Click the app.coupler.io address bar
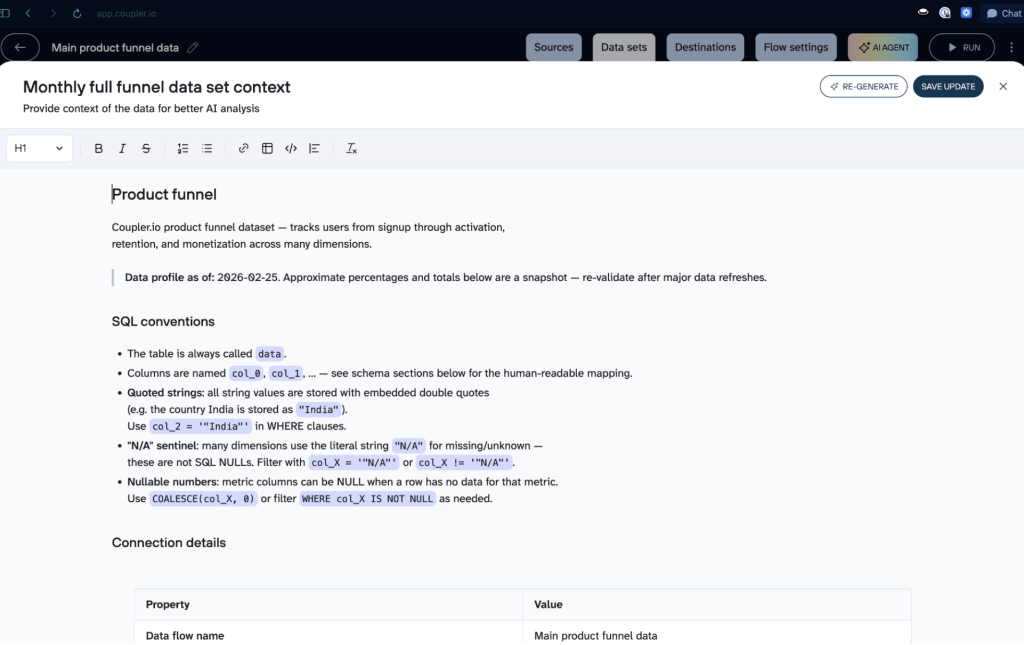 pos(126,13)
